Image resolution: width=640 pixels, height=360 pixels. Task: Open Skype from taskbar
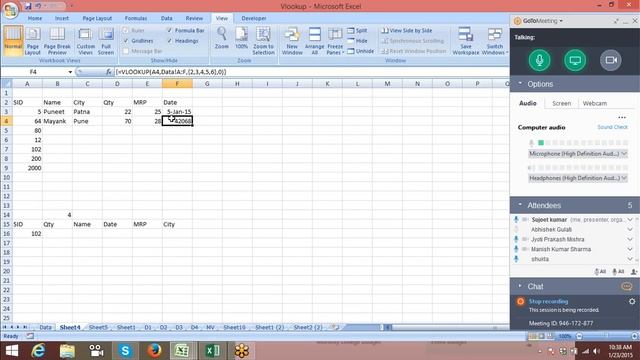pyautogui.click(x=125, y=351)
